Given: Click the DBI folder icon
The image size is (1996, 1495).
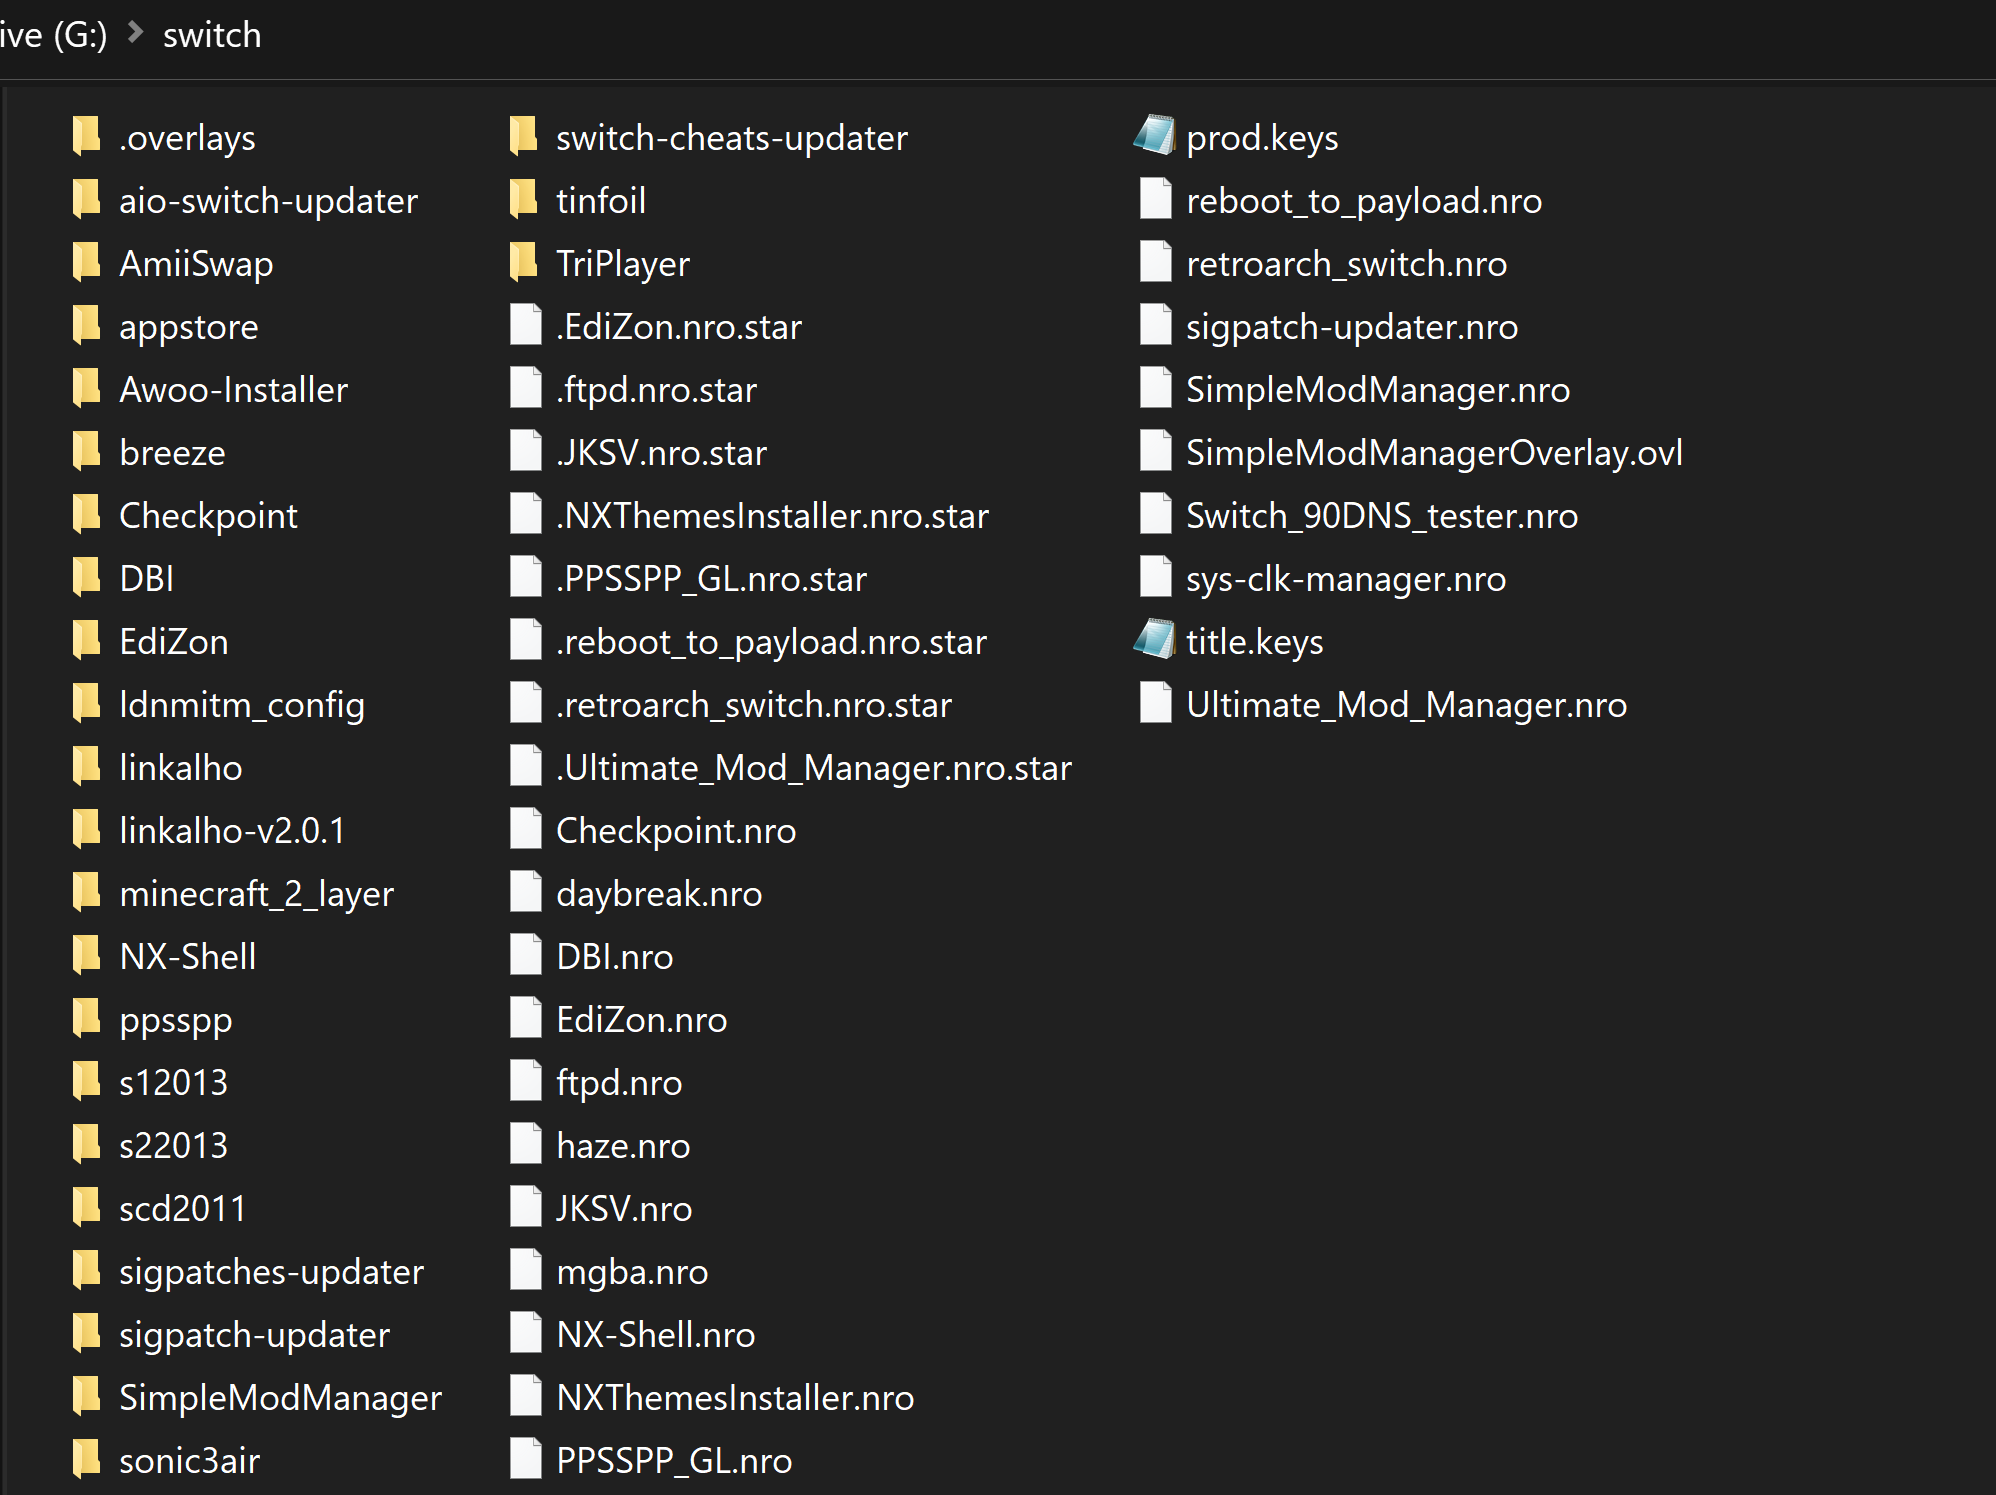Looking at the screenshot, I should coord(87,577).
